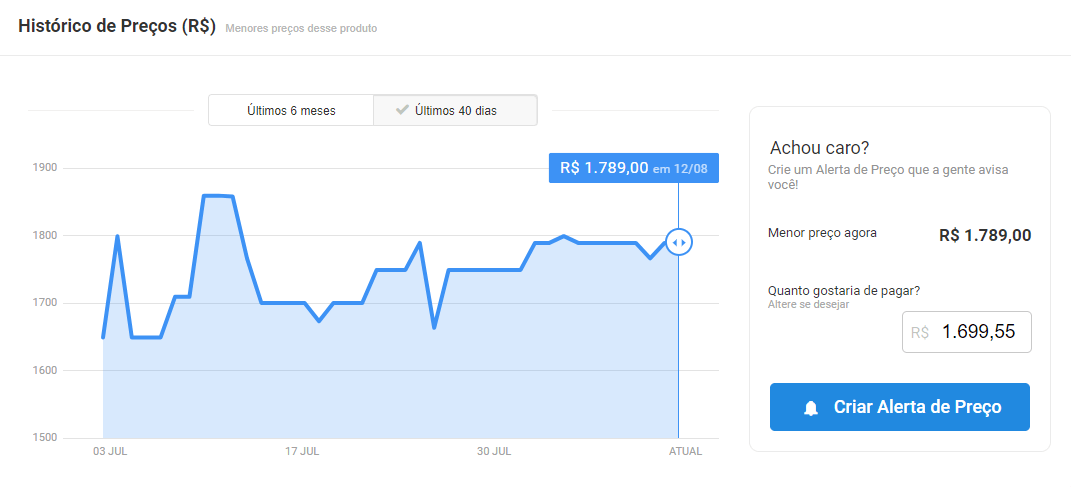Switch to the Últimos 6 meses tab
Image resolution: width=1071 pixels, height=487 pixels.
[x=291, y=111]
